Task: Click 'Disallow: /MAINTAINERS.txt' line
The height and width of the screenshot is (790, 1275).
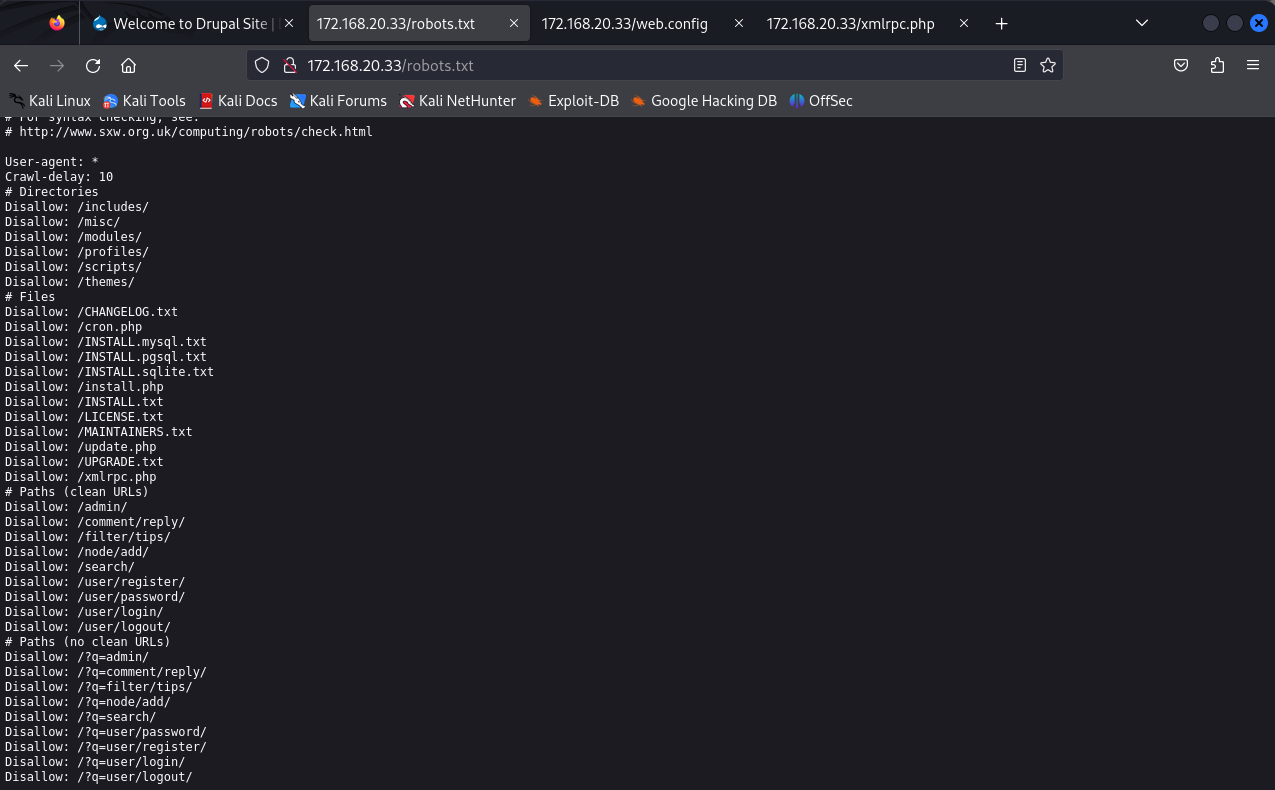Action: click(x=99, y=432)
